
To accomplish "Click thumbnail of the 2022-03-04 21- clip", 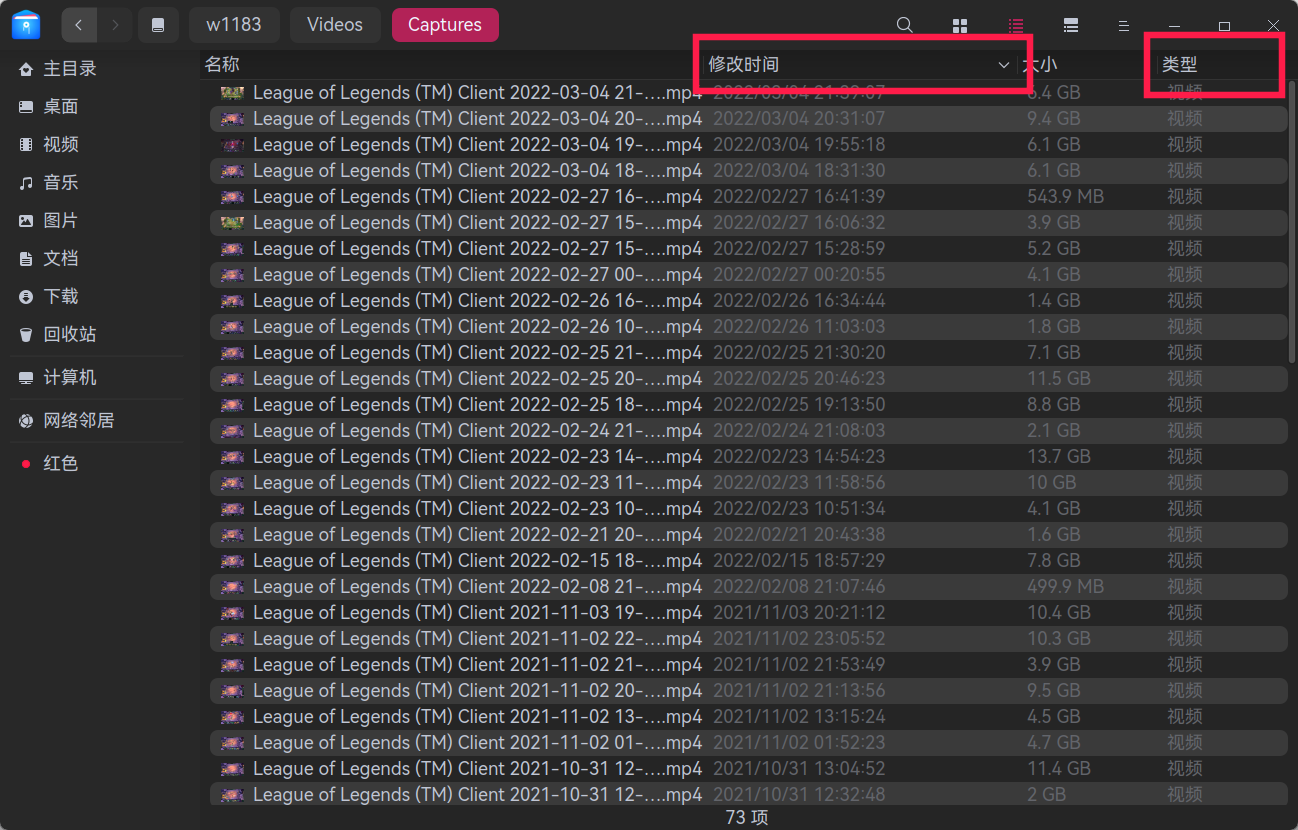I will tap(232, 93).
